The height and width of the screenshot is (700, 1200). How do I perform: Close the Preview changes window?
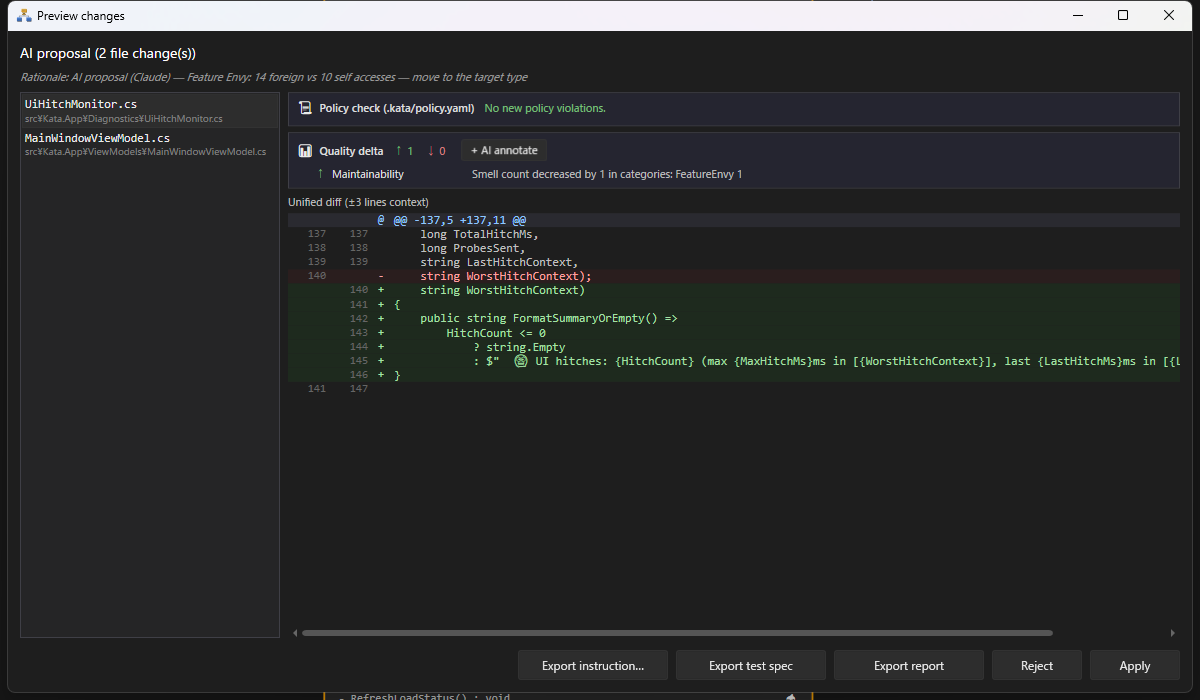pos(1169,15)
